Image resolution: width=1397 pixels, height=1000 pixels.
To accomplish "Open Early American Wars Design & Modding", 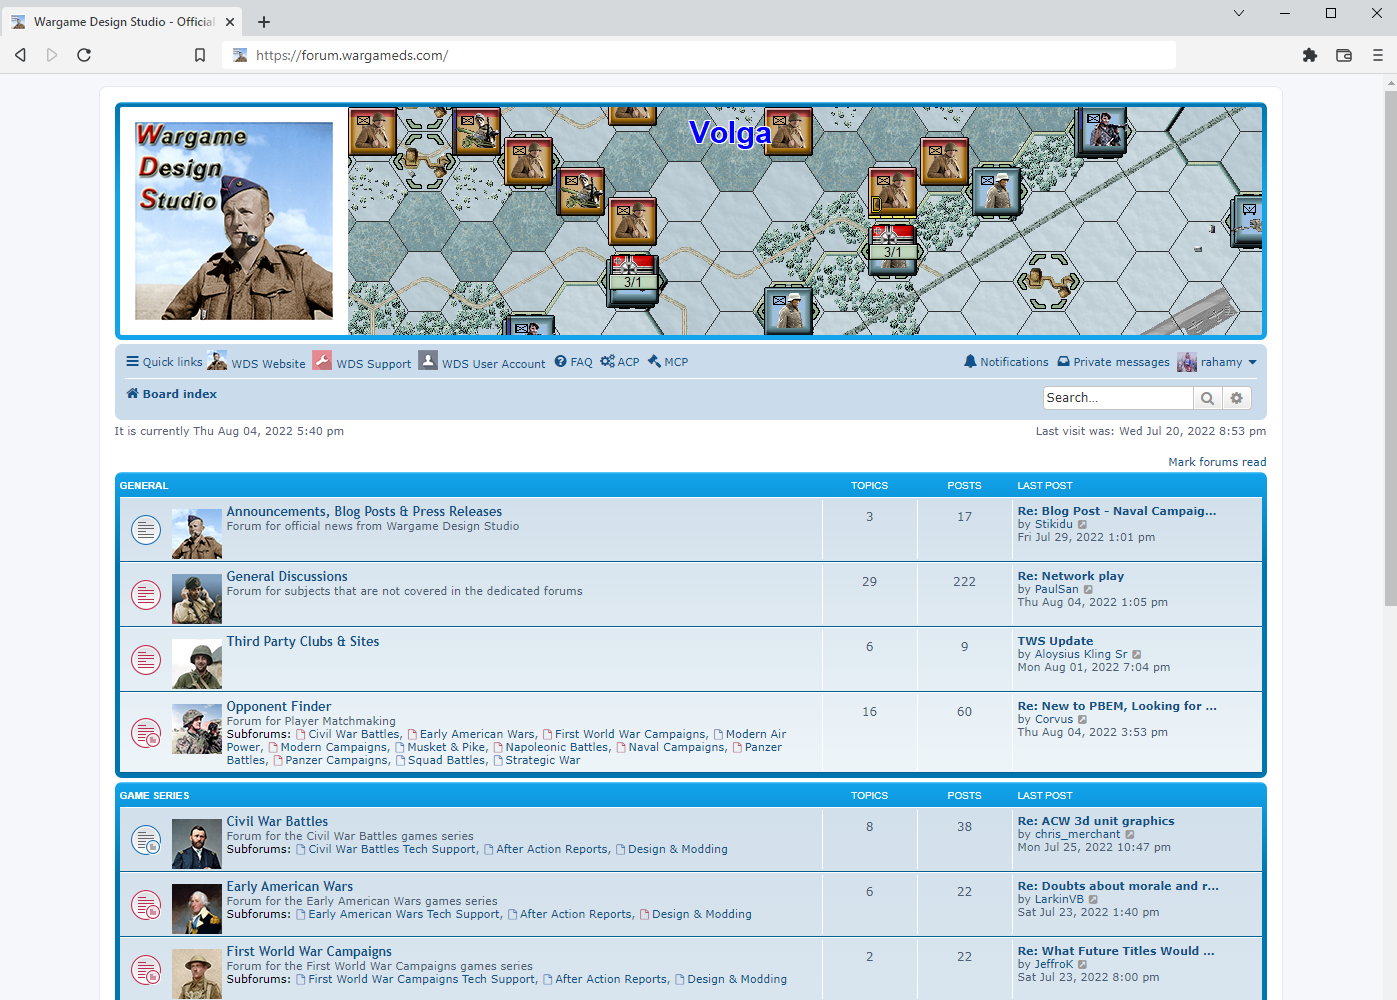I will point(701,914).
